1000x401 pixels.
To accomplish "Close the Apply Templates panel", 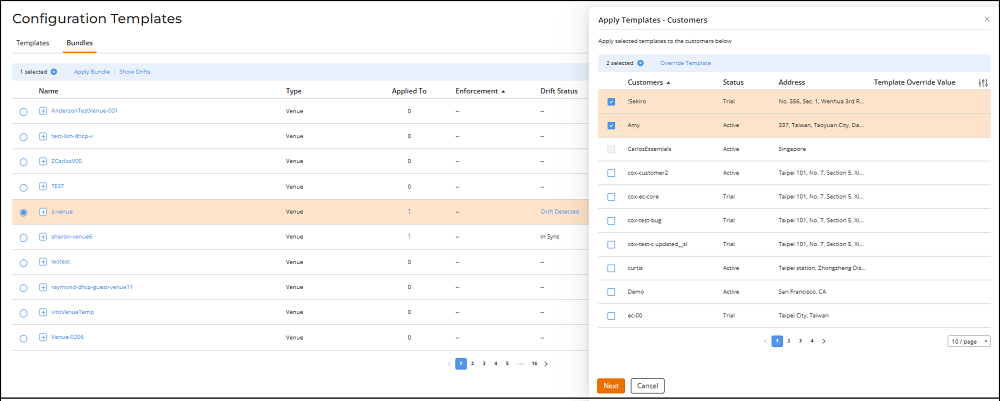I will 987,19.
